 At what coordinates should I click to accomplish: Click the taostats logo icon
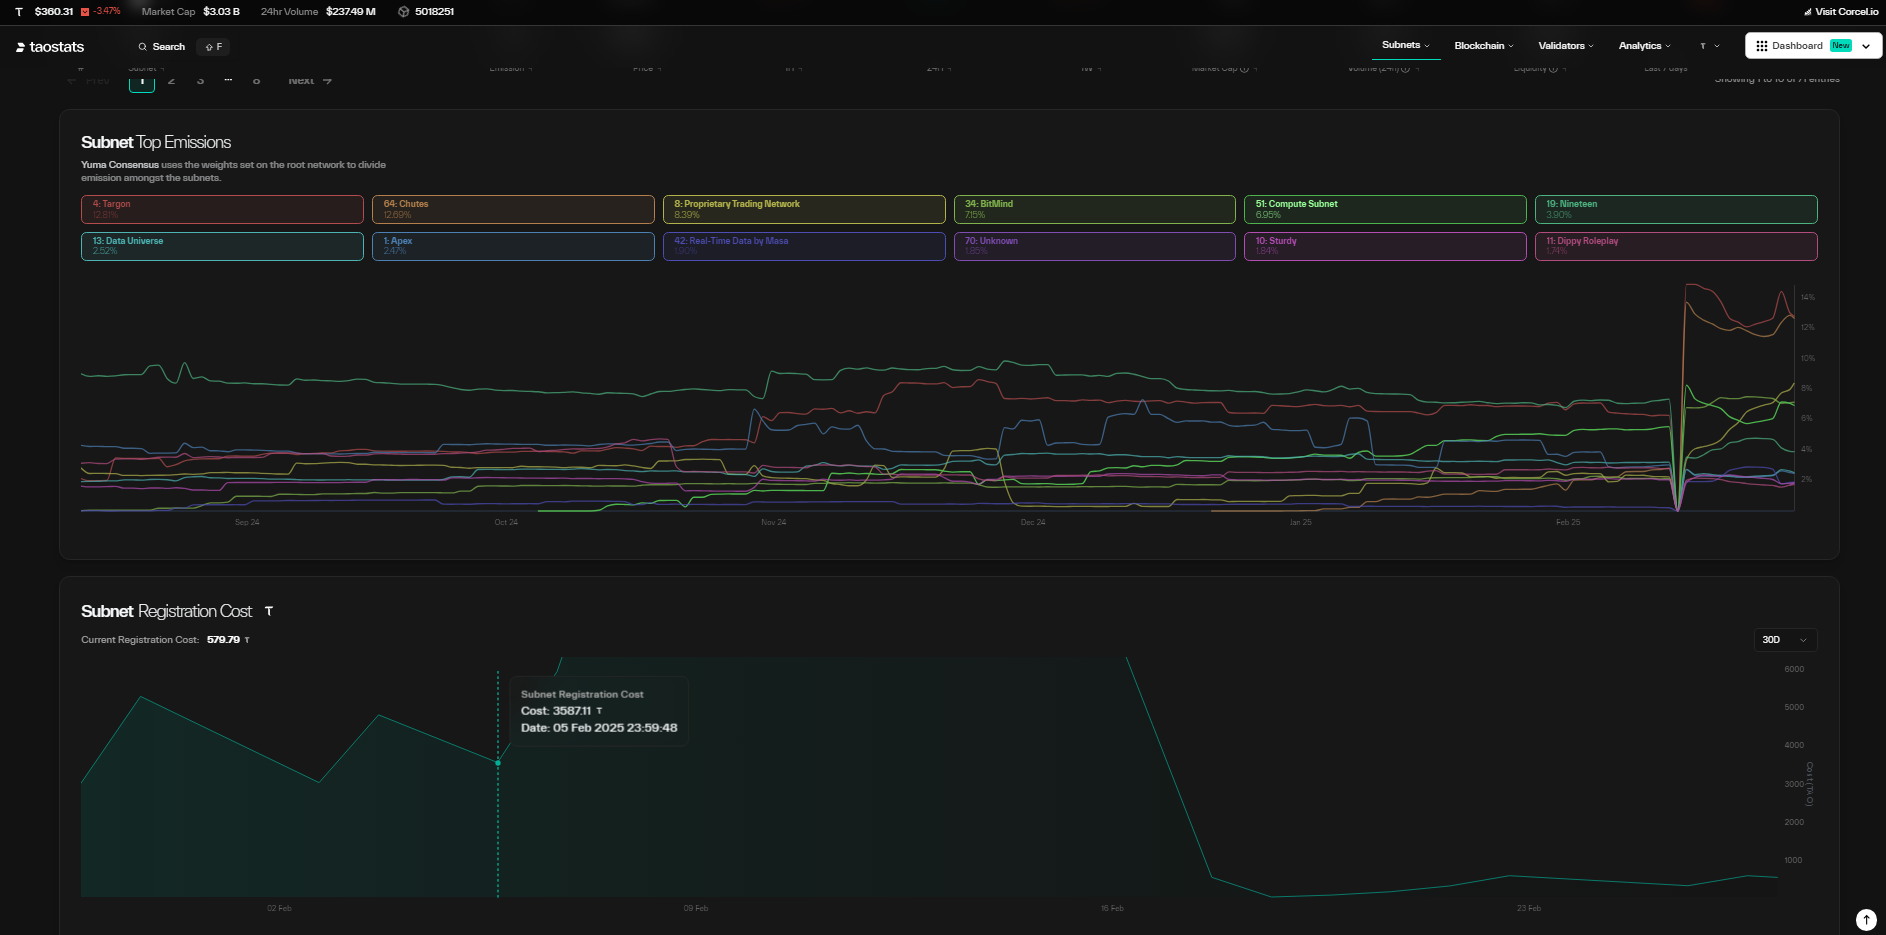coord(20,47)
